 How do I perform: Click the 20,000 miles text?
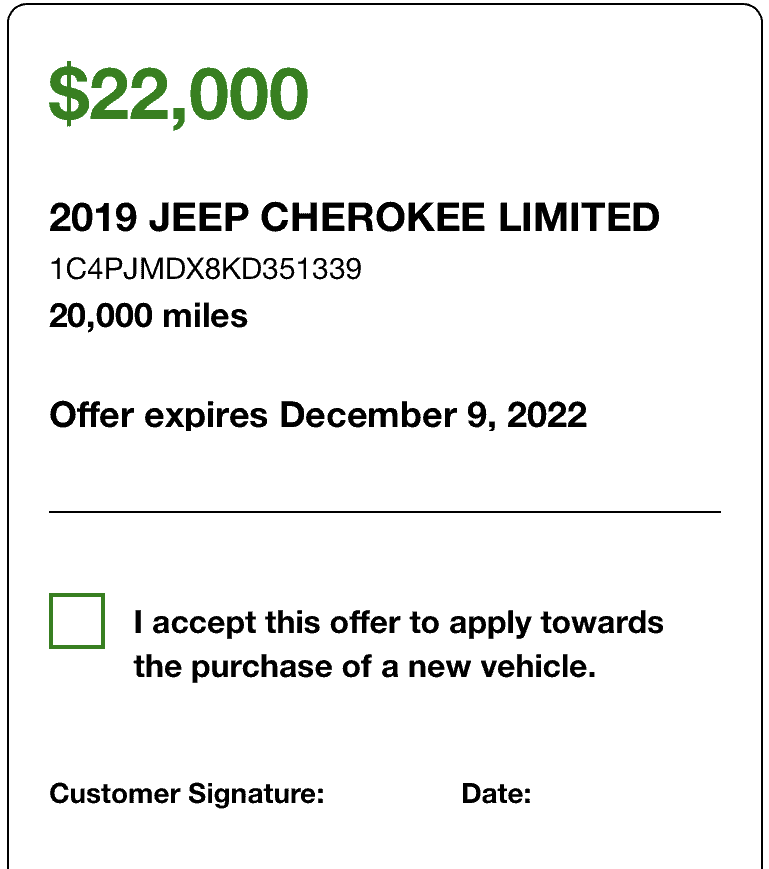pos(148,316)
